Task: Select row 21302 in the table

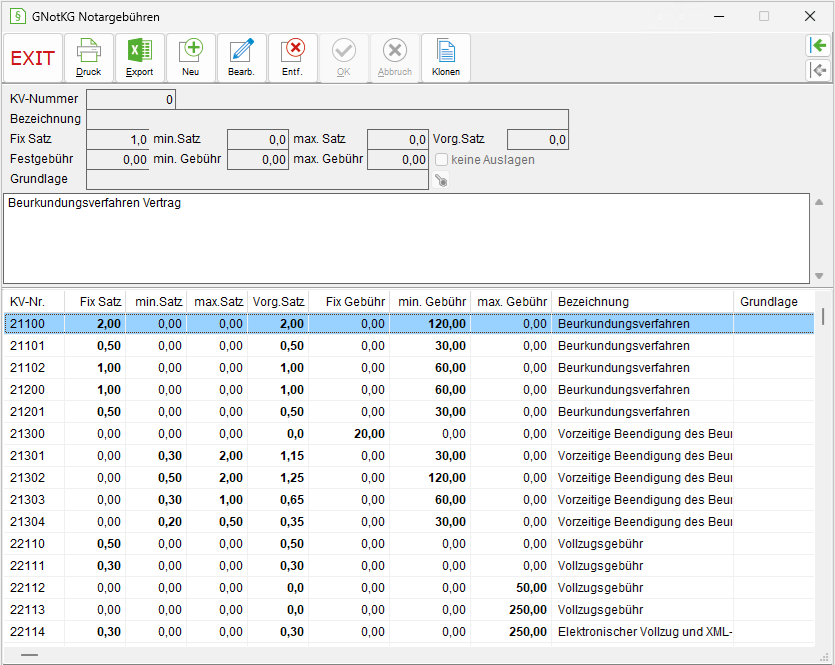Action: click(409, 478)
